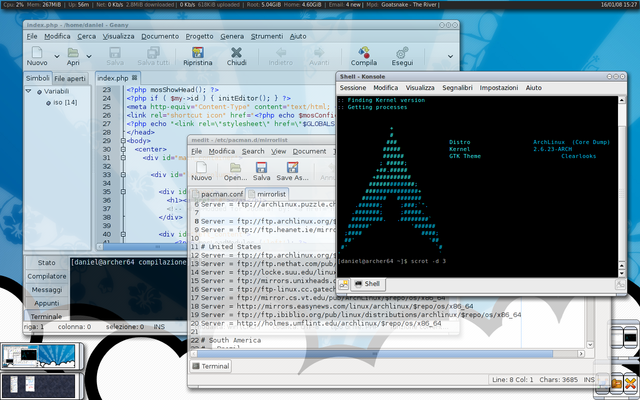640x400 pixels.
Task: Open the Sessione menu in Konsole
Action: pyautogui.click(x=353, y=88)
